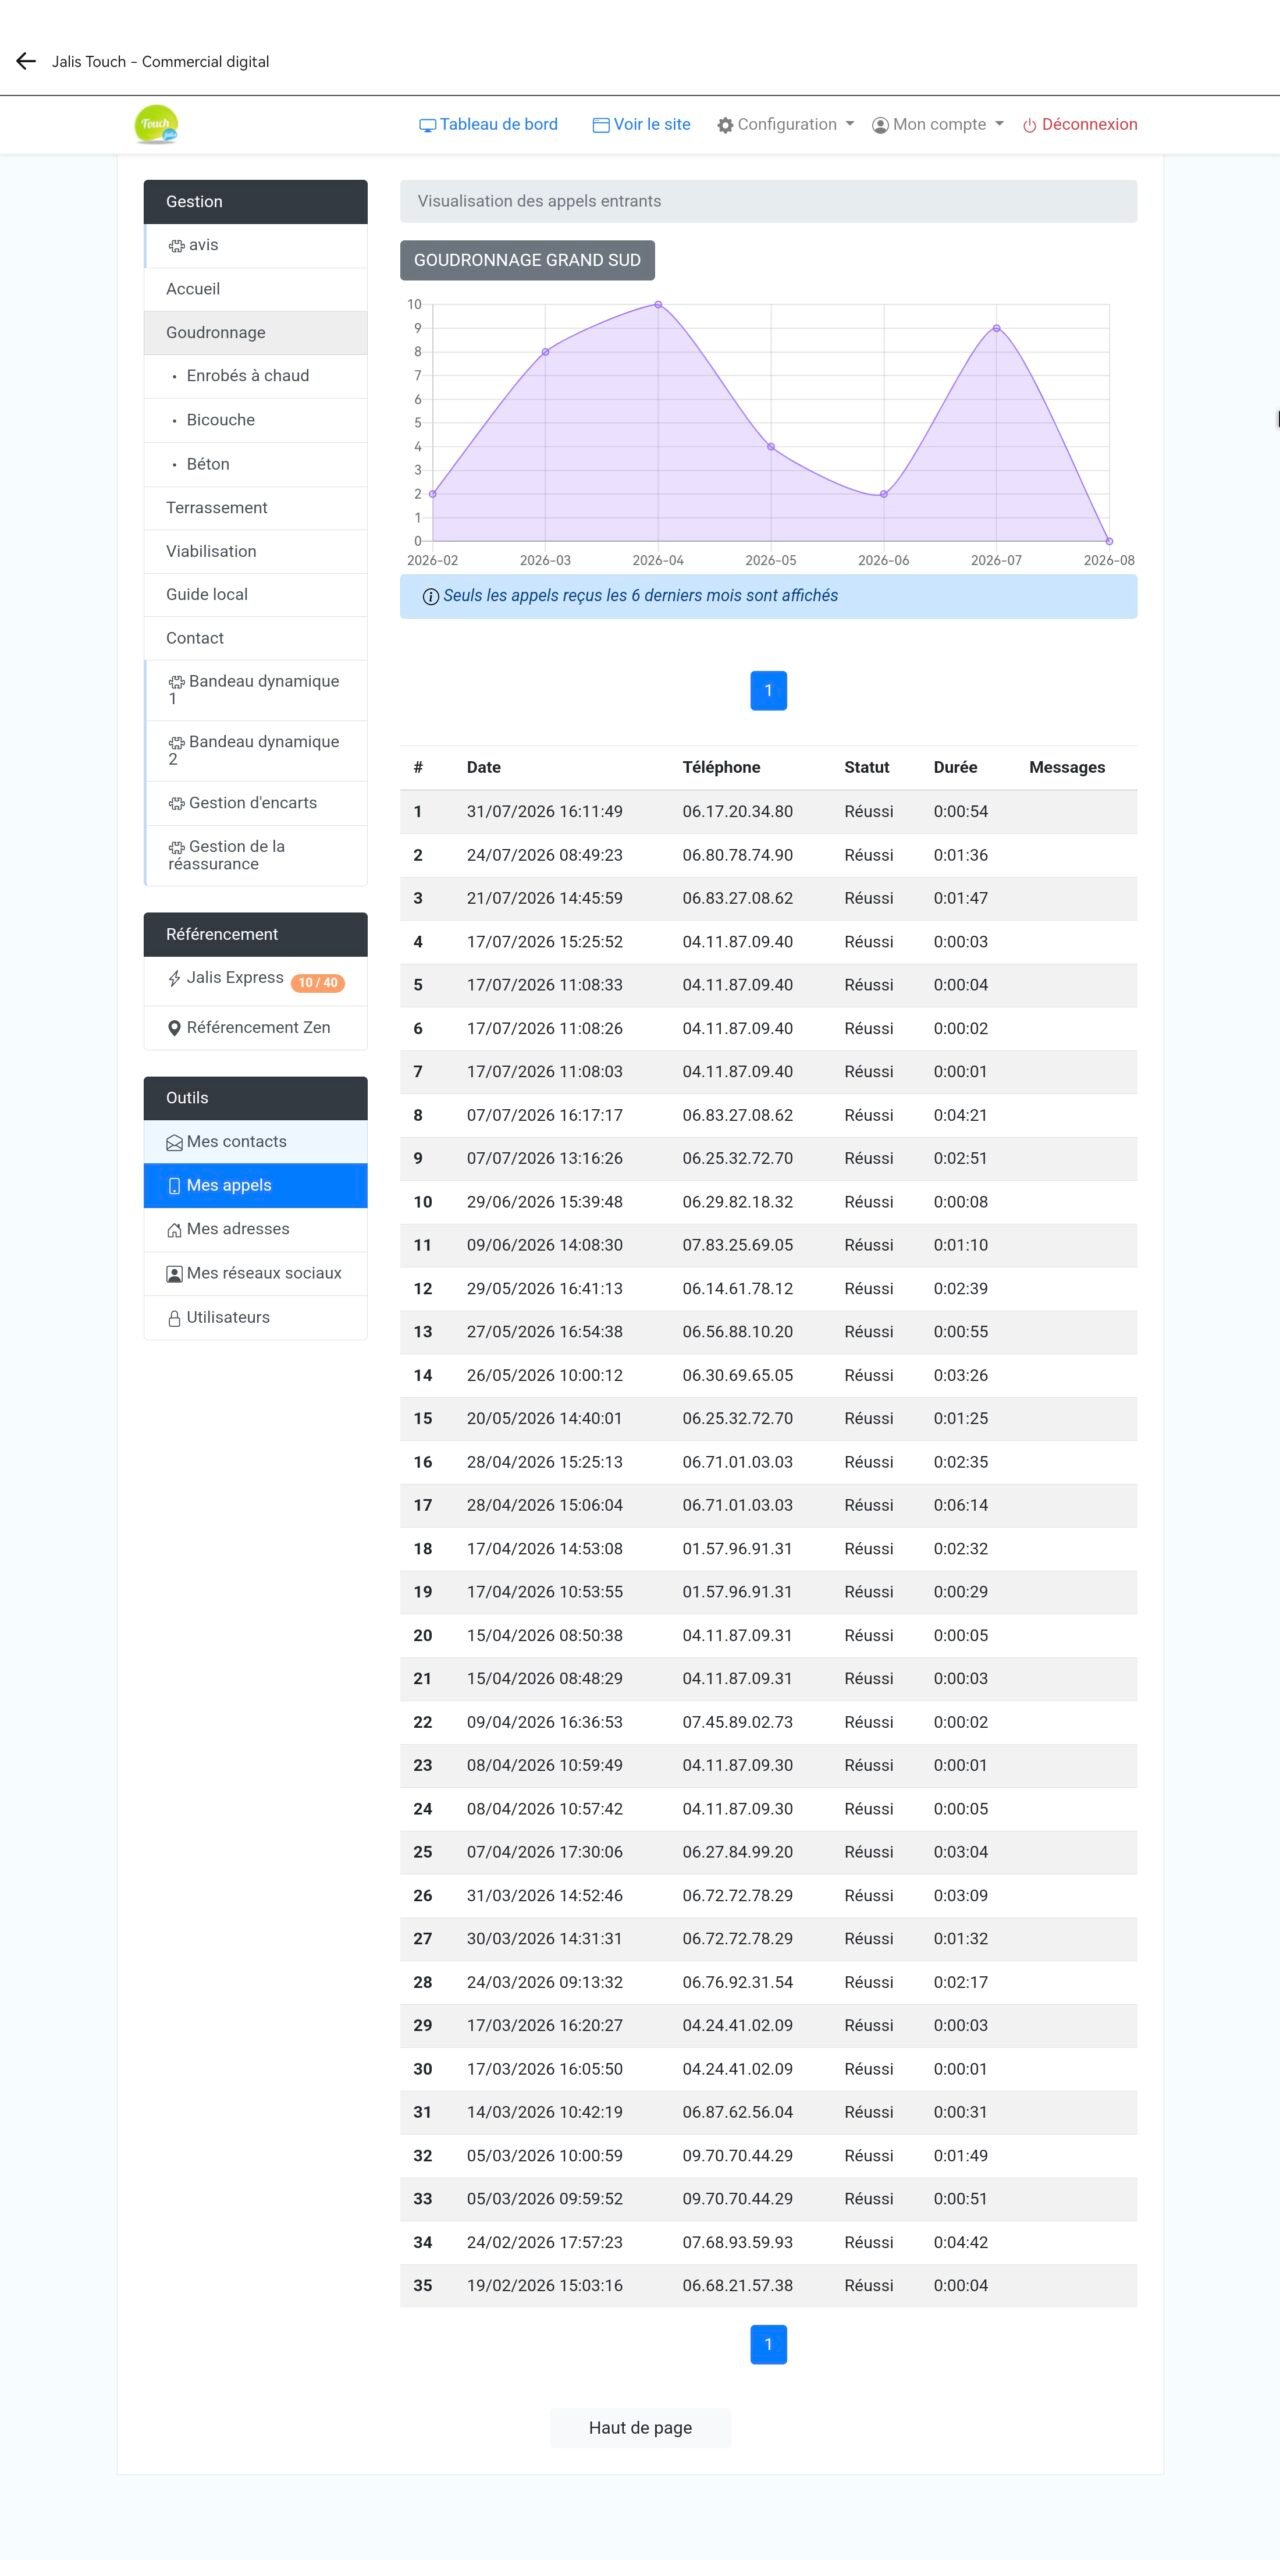Open Enrobés à chaud subpage
Image resolution: width=1280 pixels, height=2560 pixels.
coord(256,376)
